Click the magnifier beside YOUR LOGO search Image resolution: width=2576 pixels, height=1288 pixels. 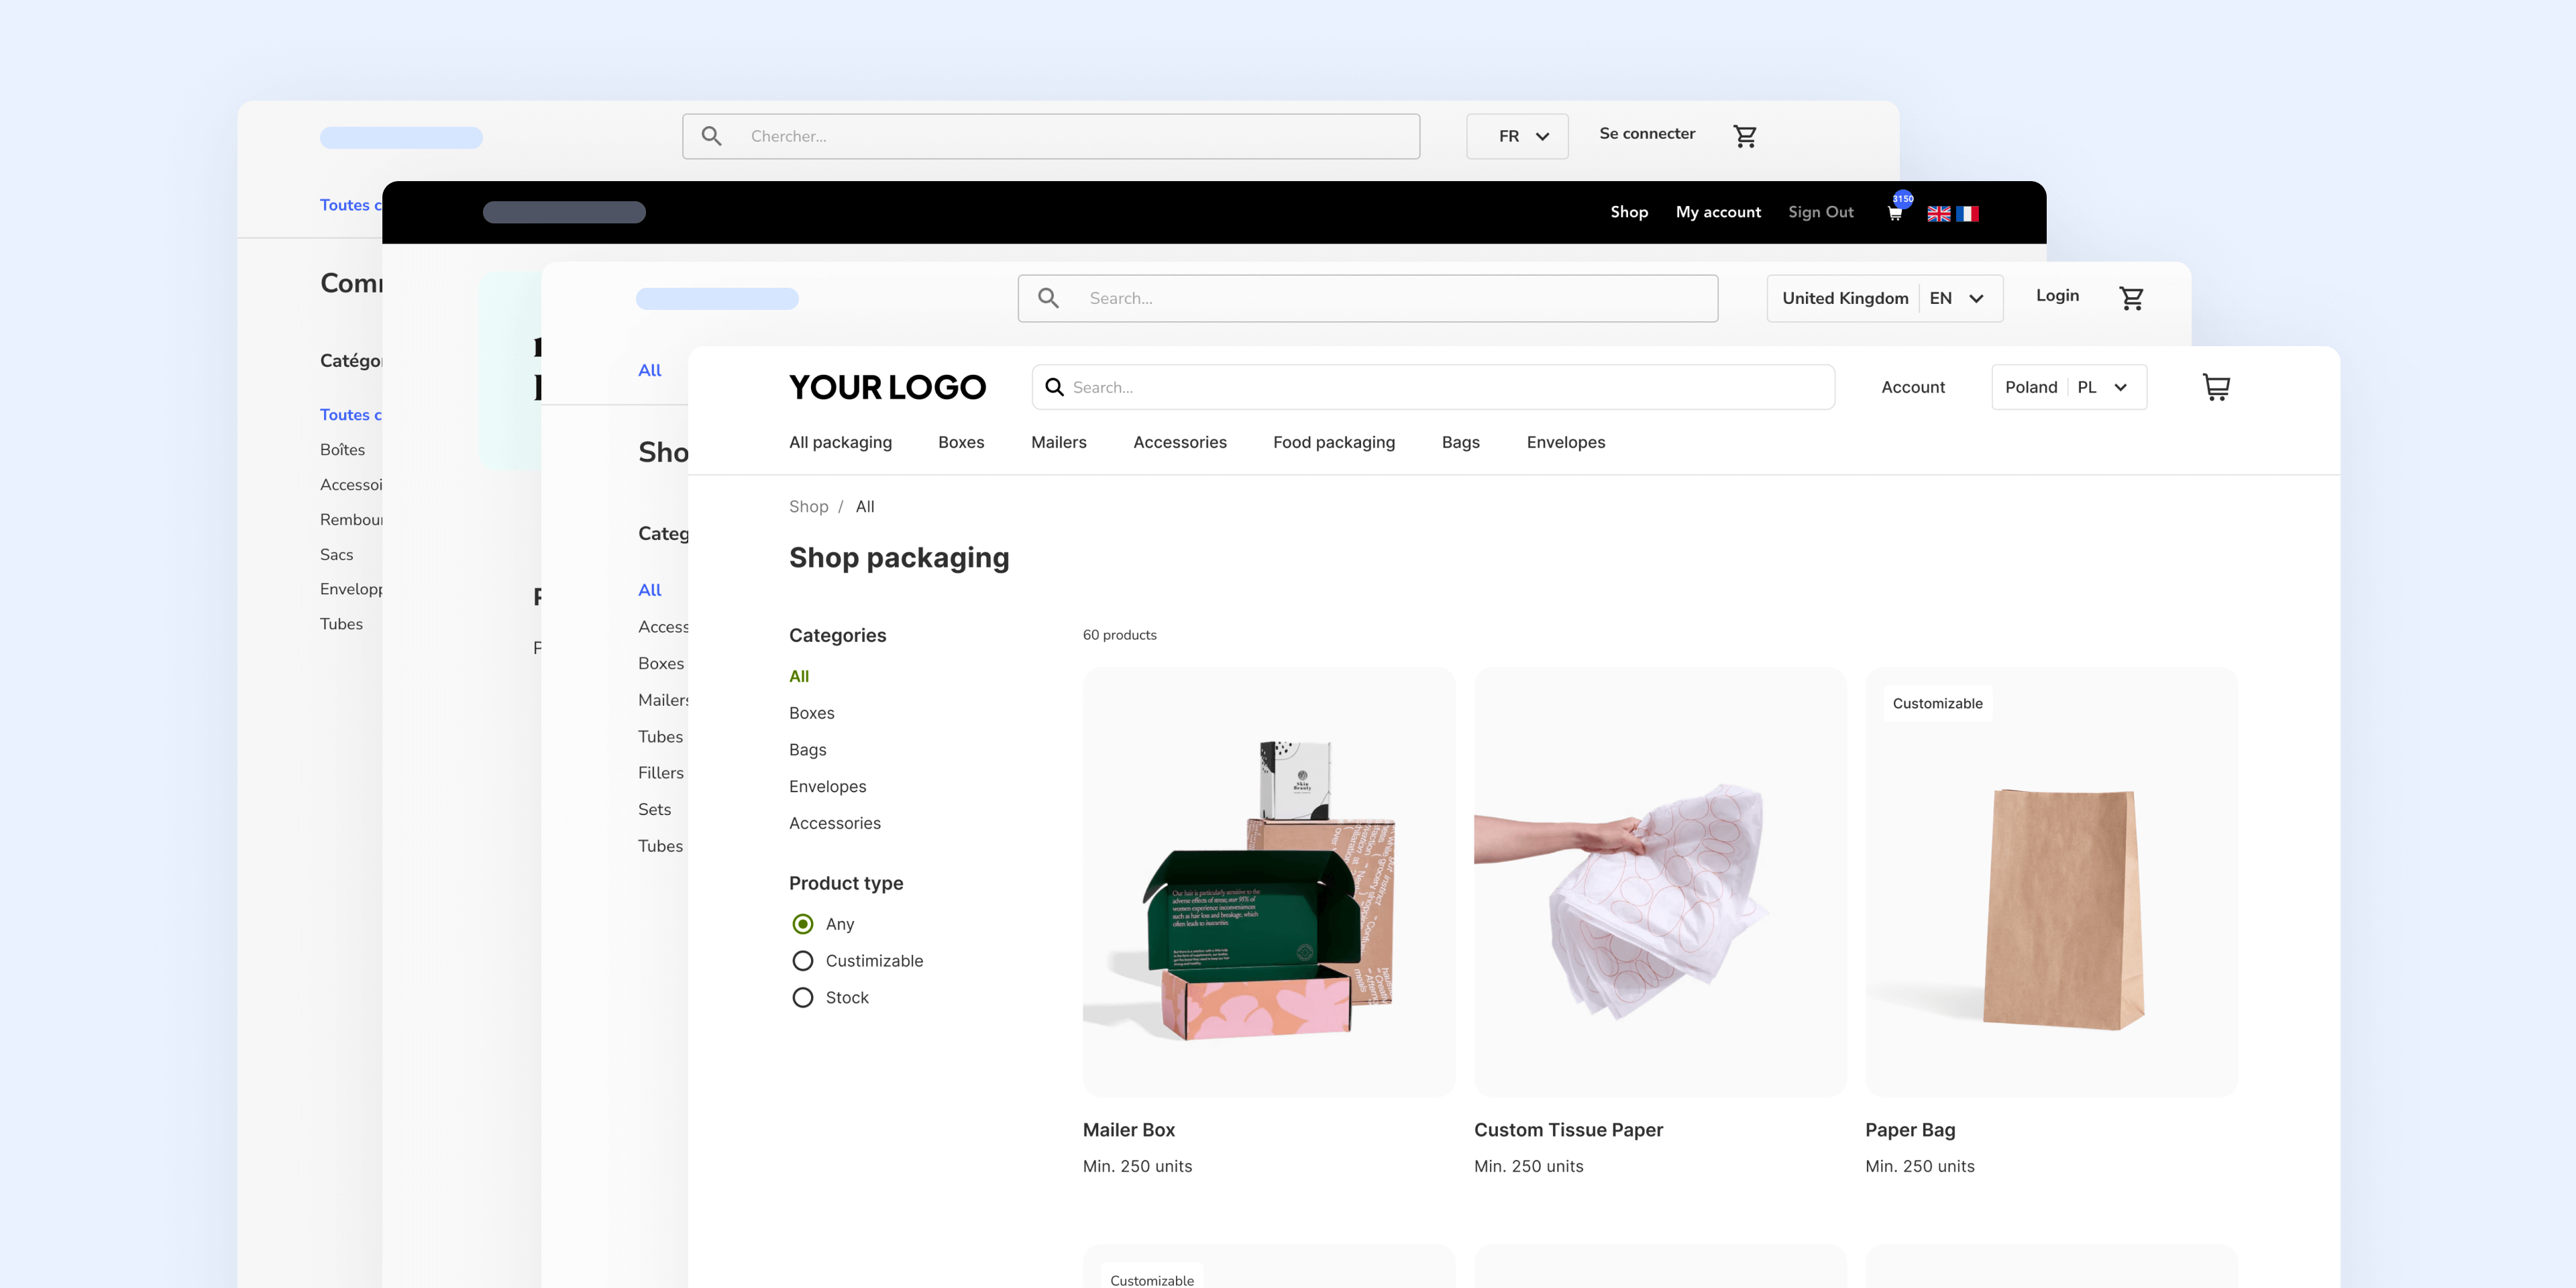tap(1054, 387)
